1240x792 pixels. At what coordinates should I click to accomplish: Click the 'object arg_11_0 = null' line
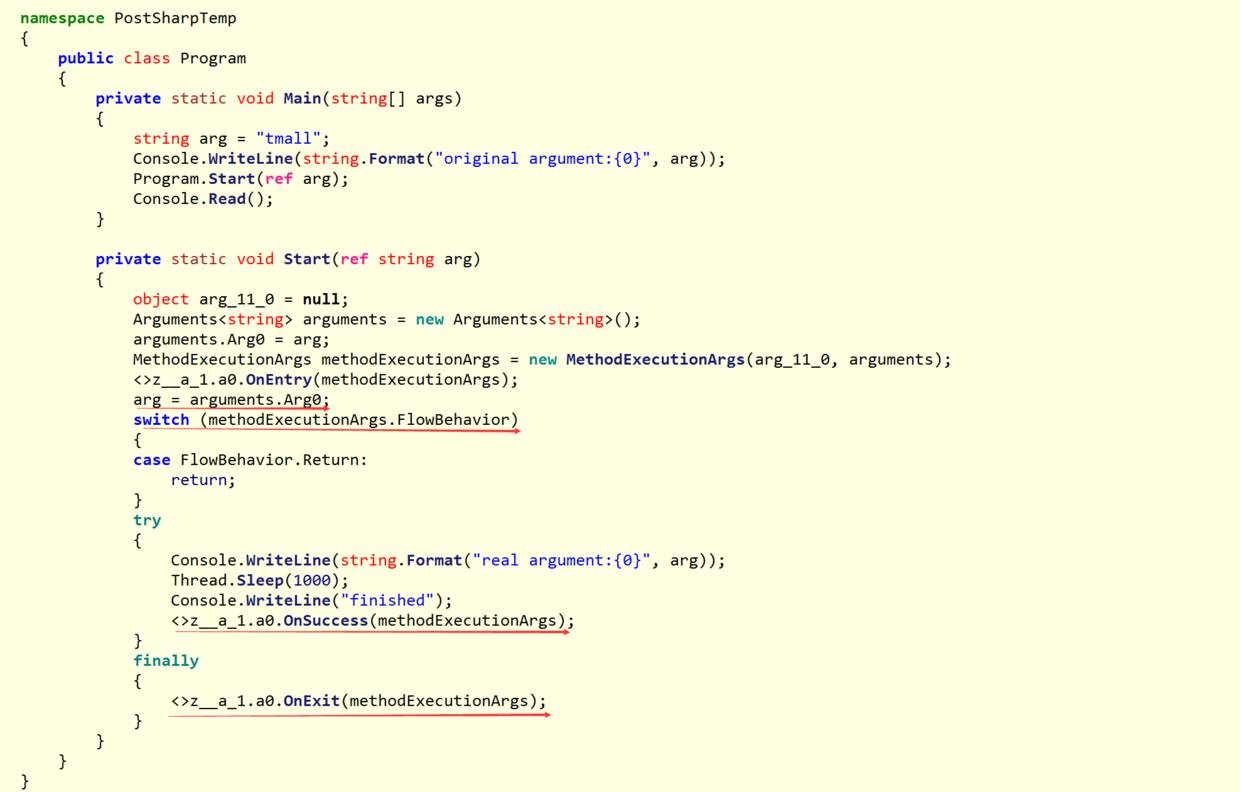[241, 299]
